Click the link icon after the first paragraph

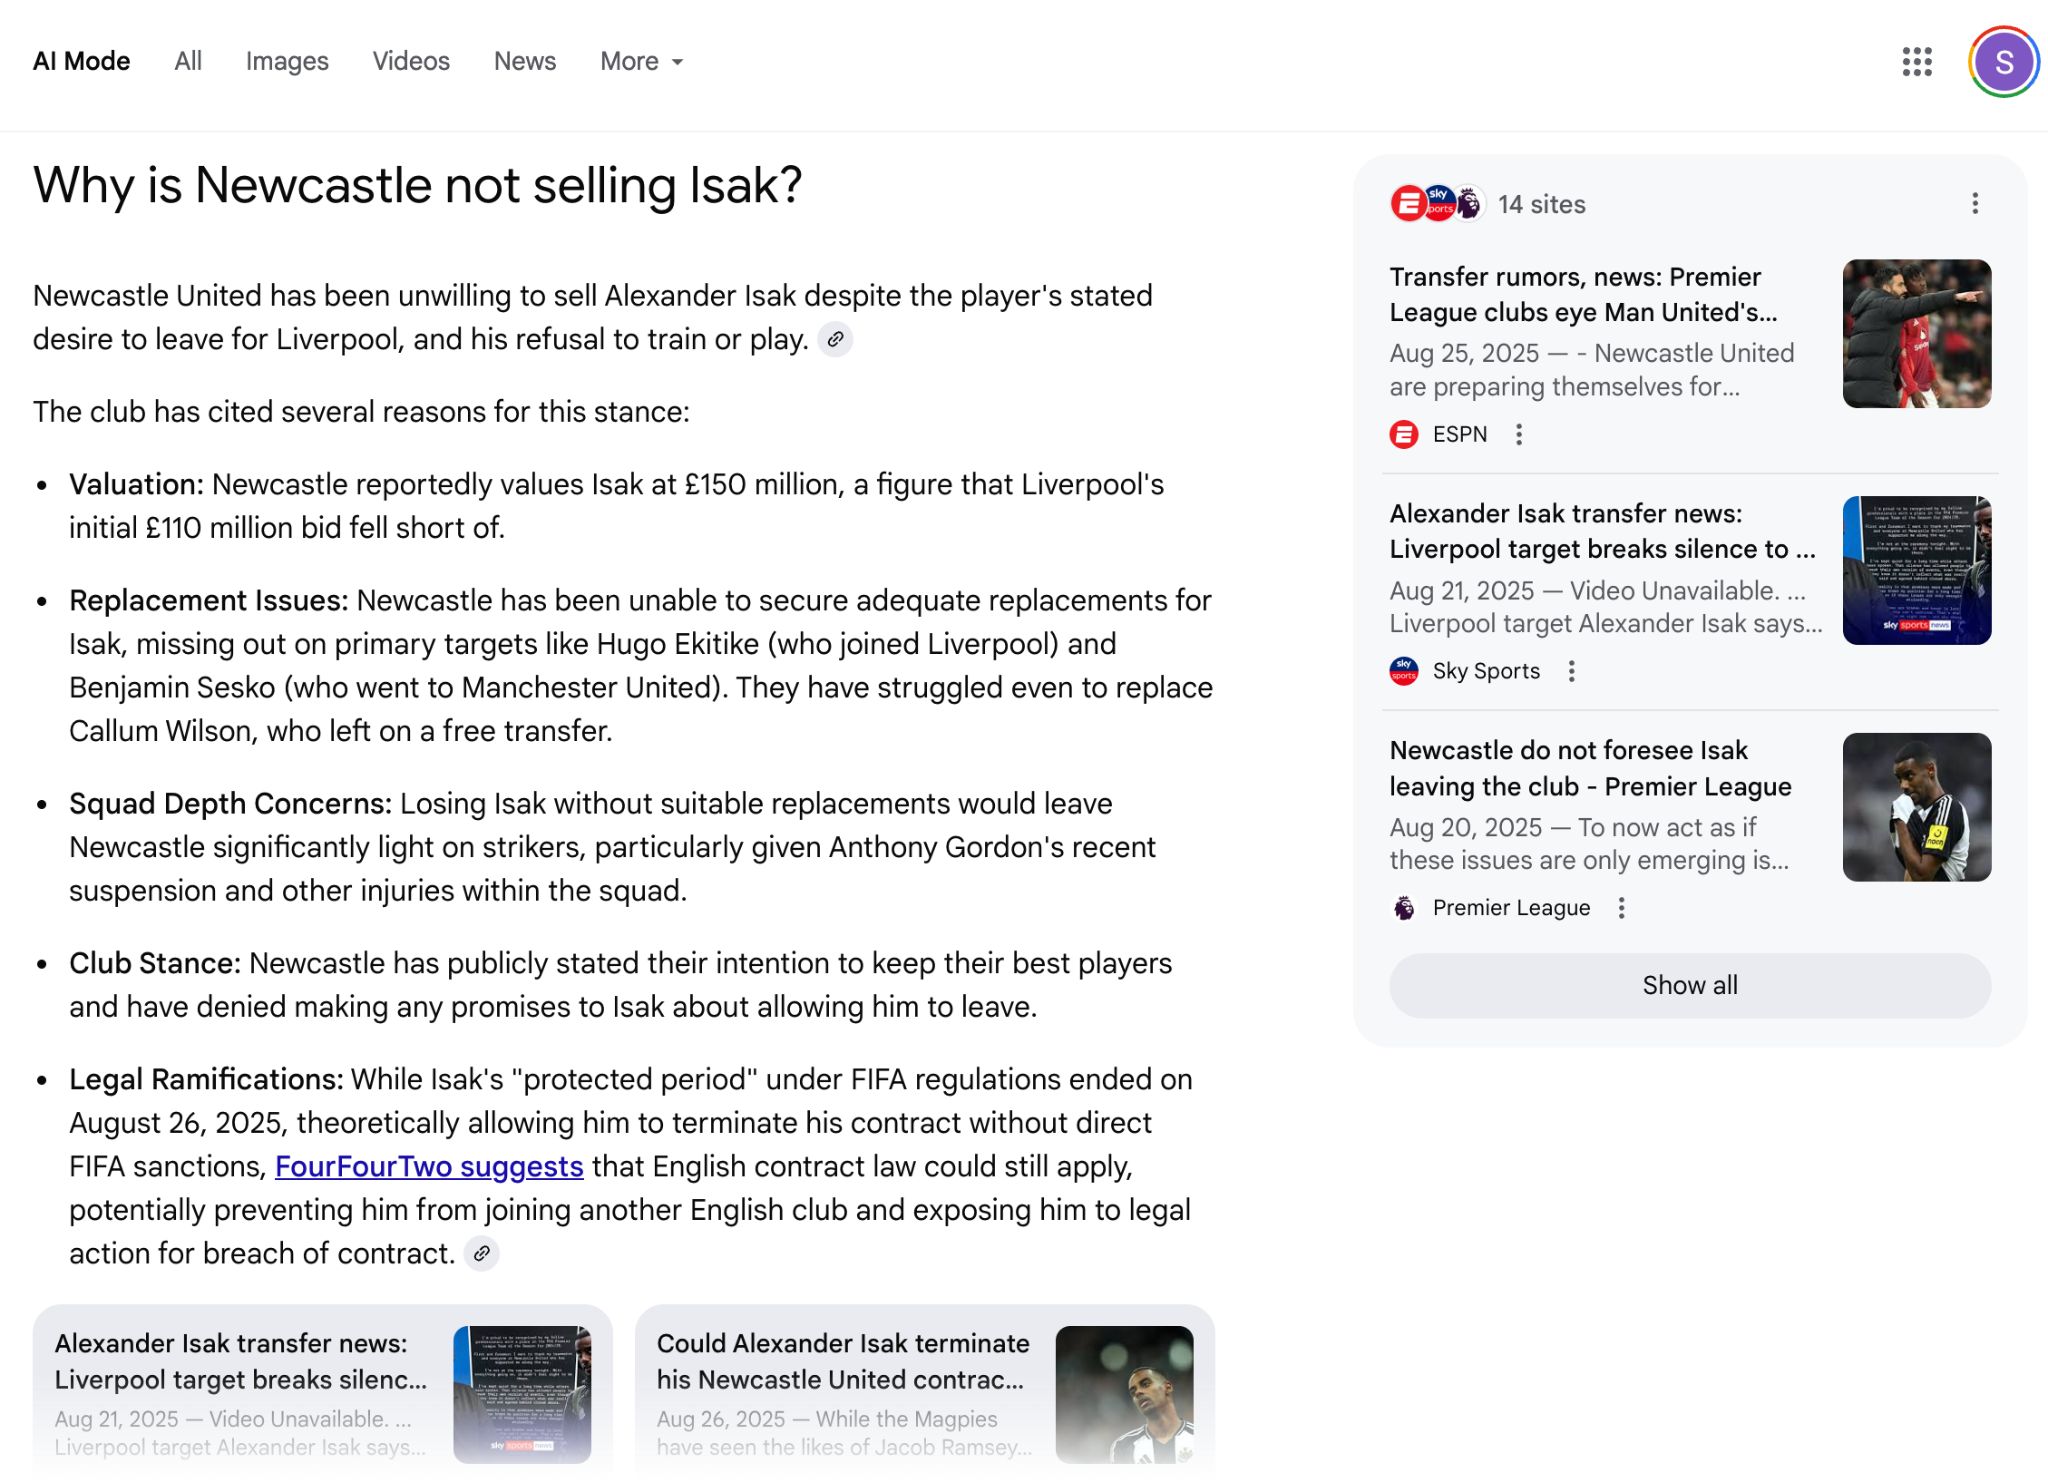835,340
